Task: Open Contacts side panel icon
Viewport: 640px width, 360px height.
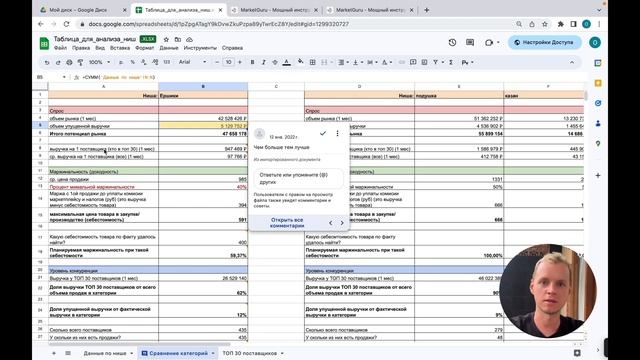Action: (x=598, y=123)
